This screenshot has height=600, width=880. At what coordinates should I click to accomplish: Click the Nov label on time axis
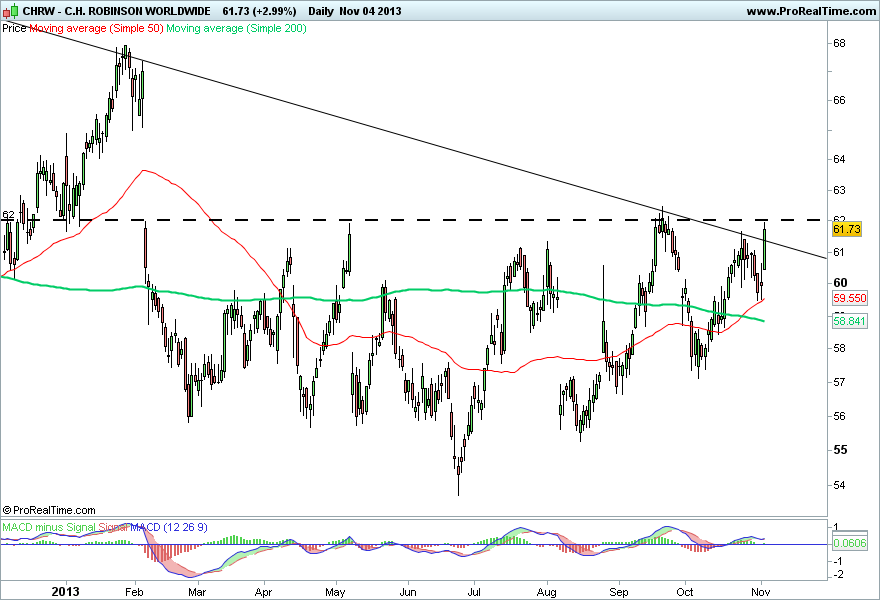click(761, 592)
